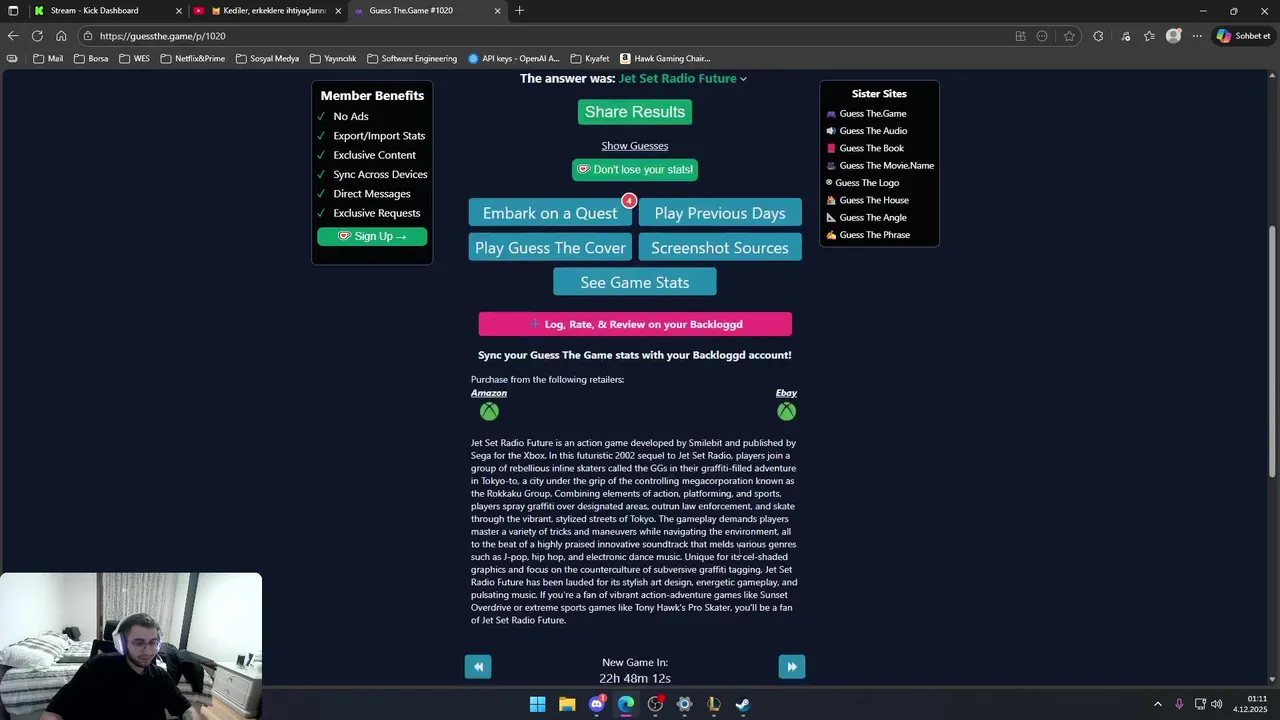Open Hawk Gaming Chair bookmark

click(665, 59)
